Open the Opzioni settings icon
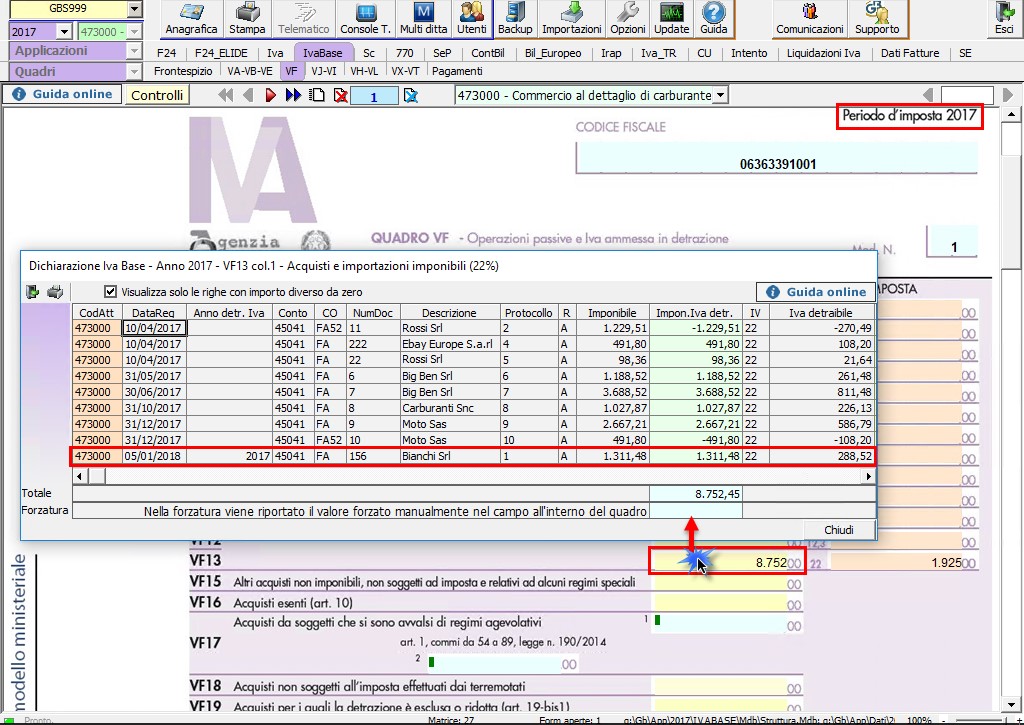Screen dimensions: 1024x725 (628, 18)
